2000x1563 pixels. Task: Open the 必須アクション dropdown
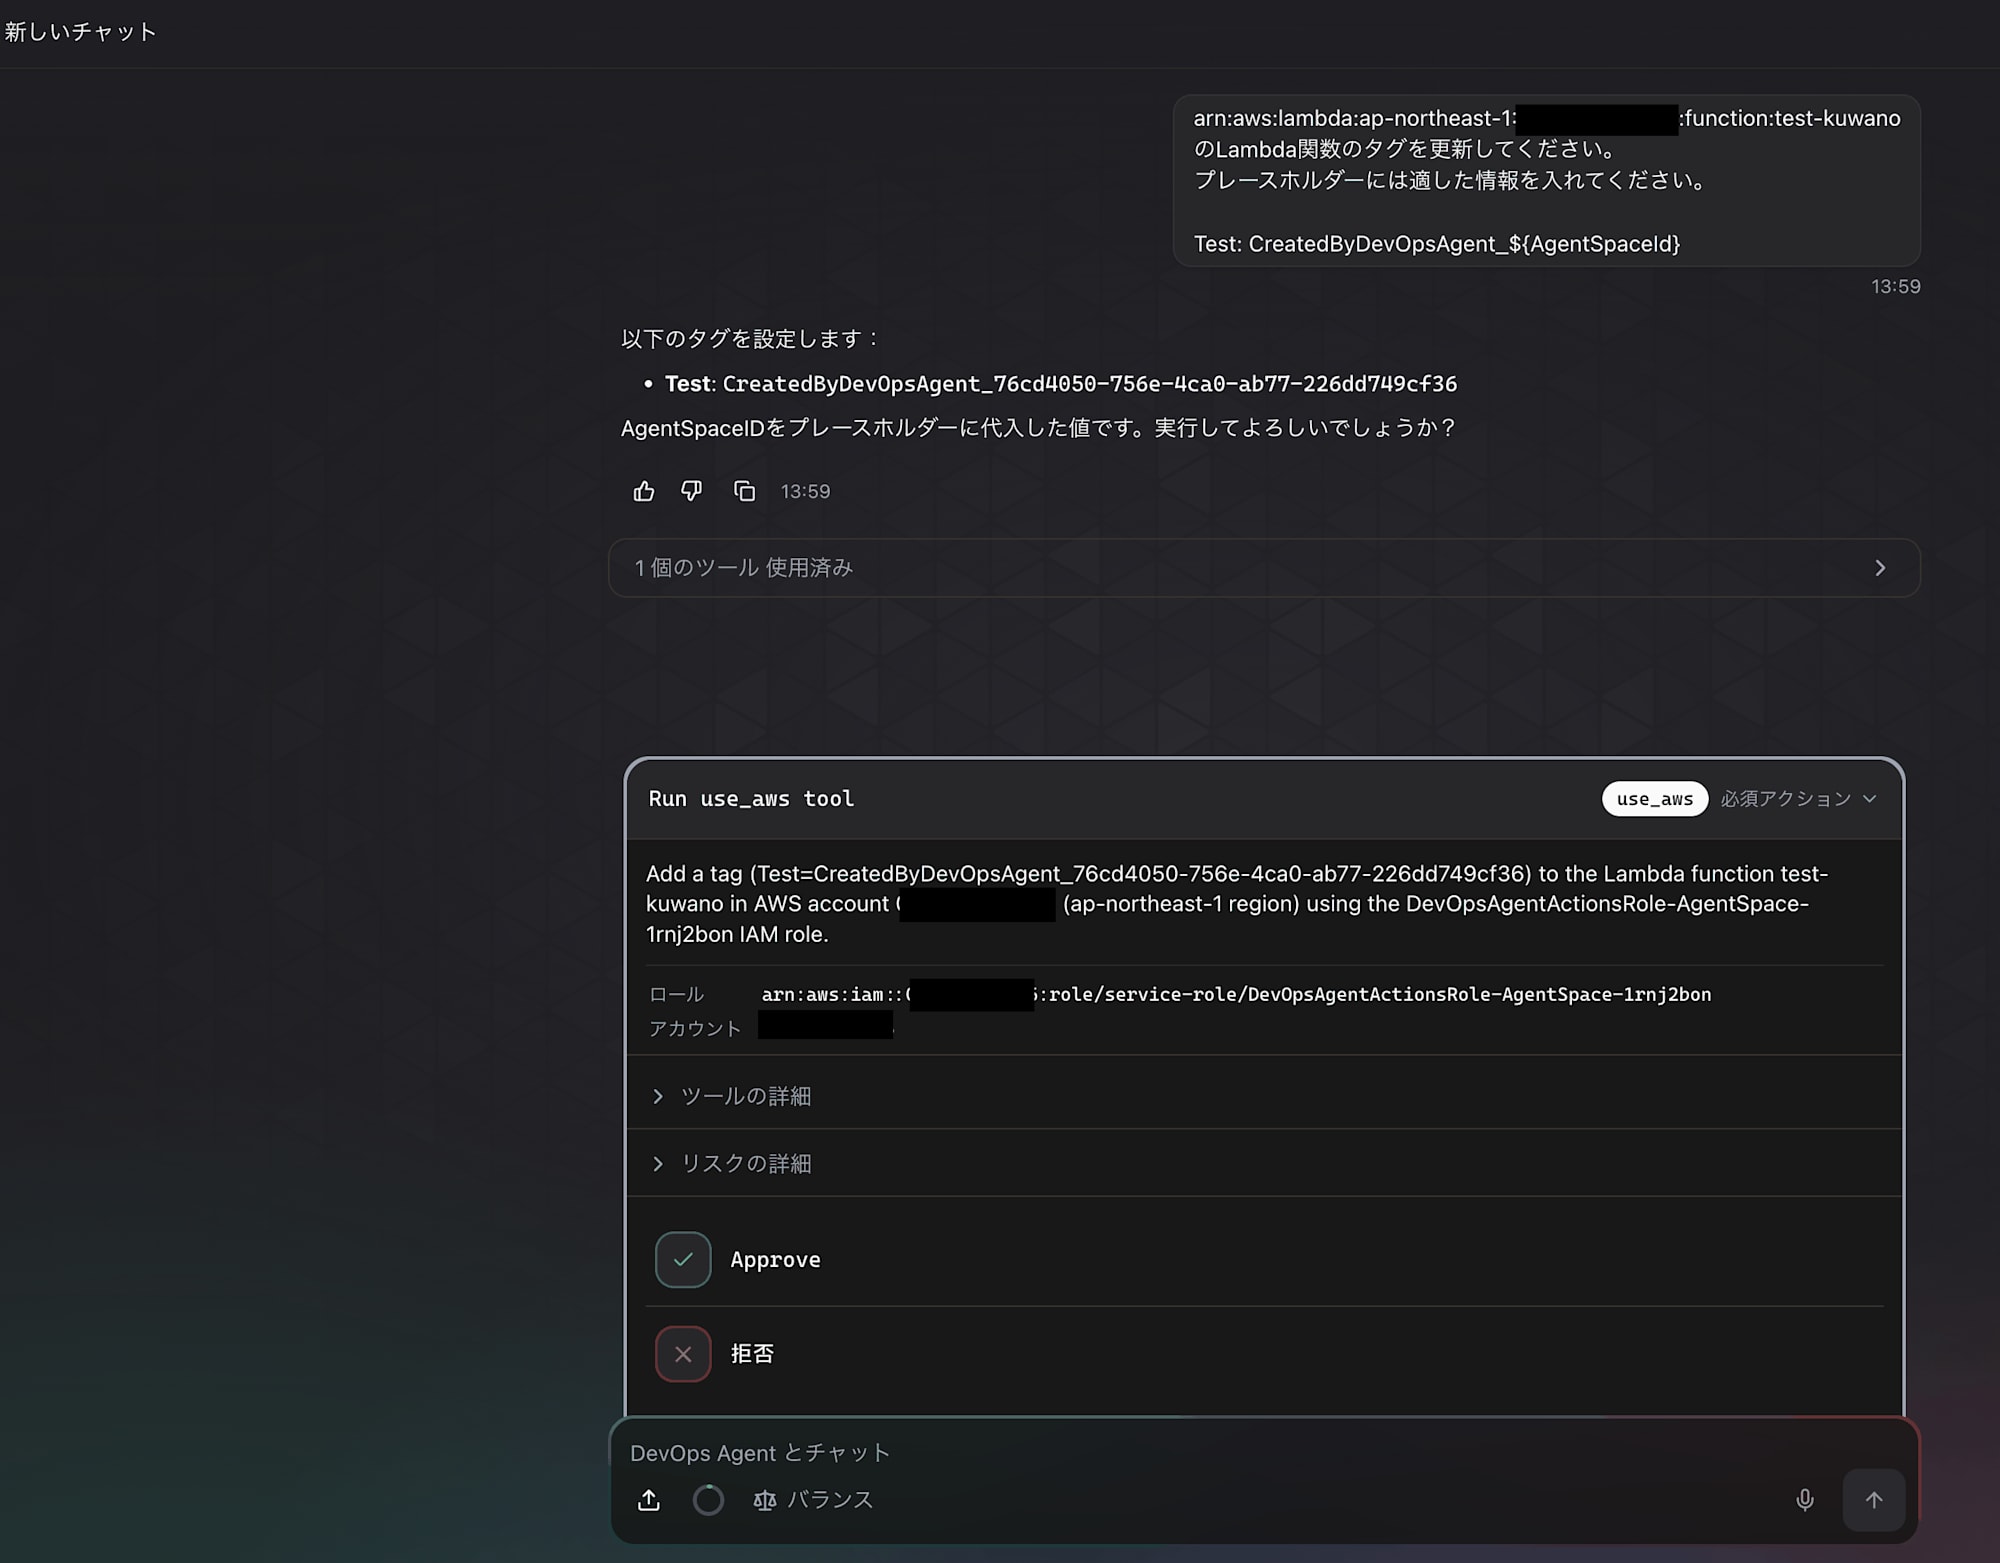click(x=1798, y=799)
